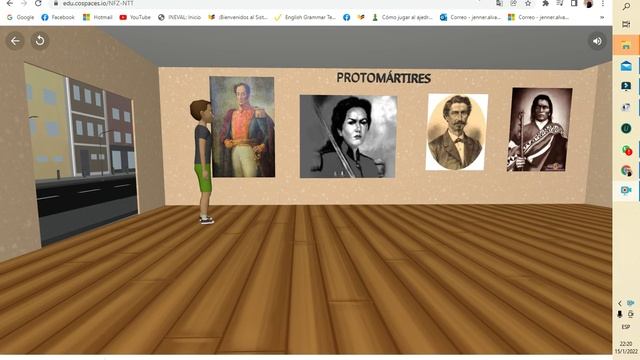
Task: Open Chrome with red badge on taskbar
Action: click(626, 150)
